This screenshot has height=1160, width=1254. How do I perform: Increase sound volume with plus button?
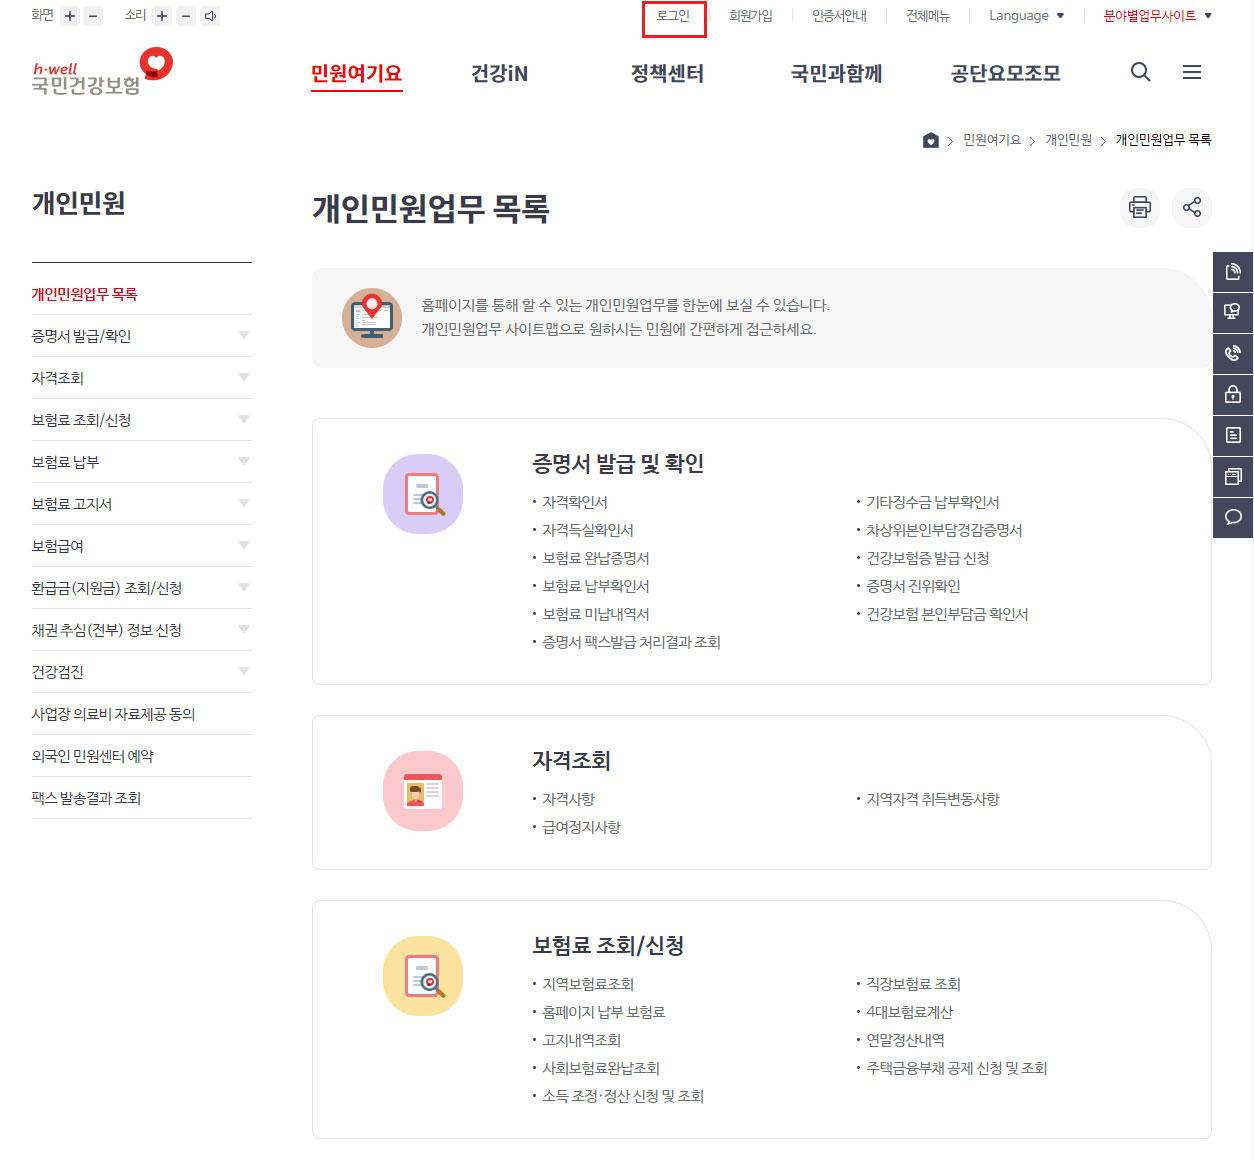click(162, 16)
